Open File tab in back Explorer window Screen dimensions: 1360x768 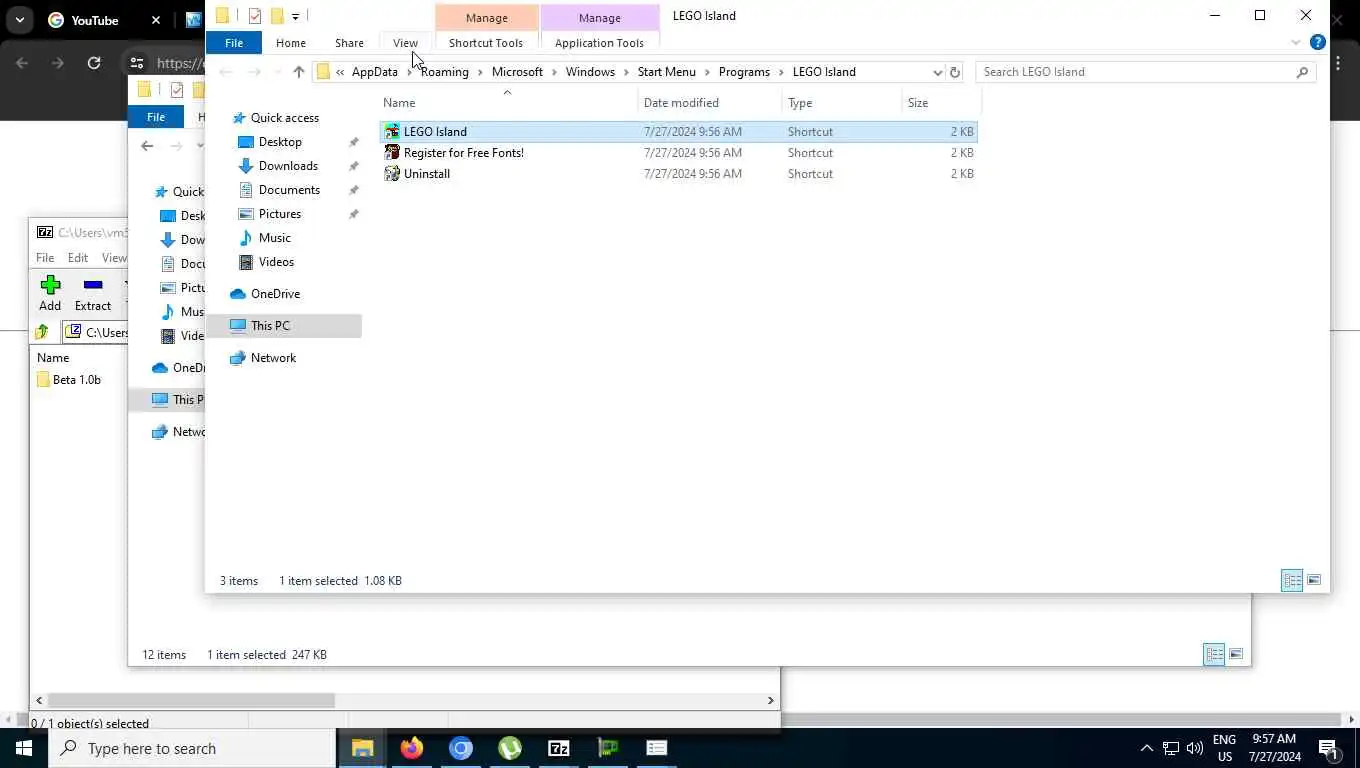click(156, 117)
